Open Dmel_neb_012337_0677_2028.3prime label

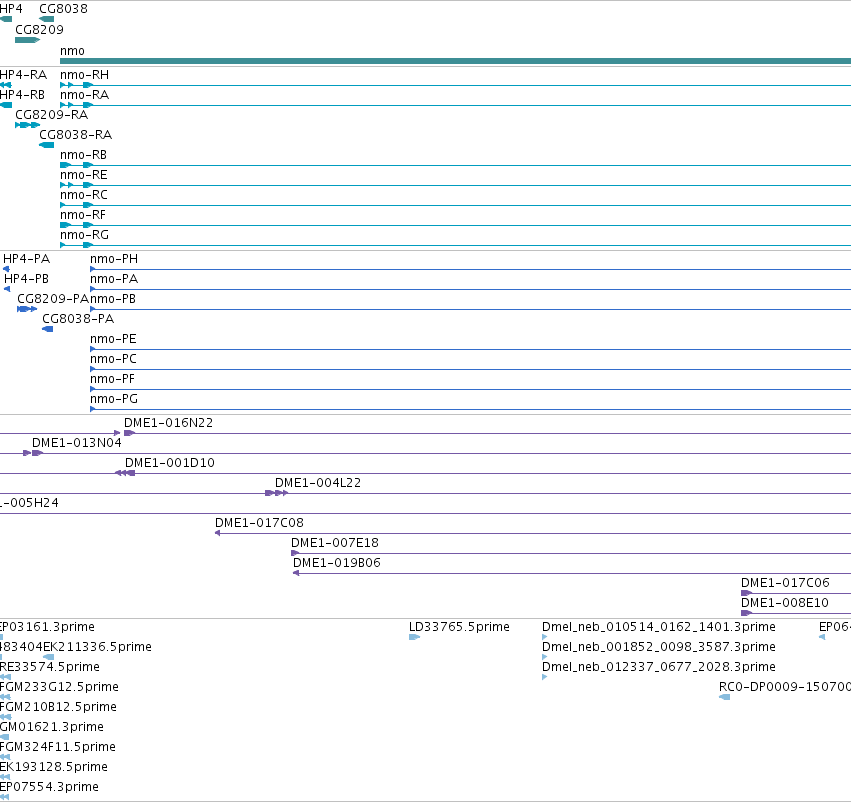(x=659, y=667)
